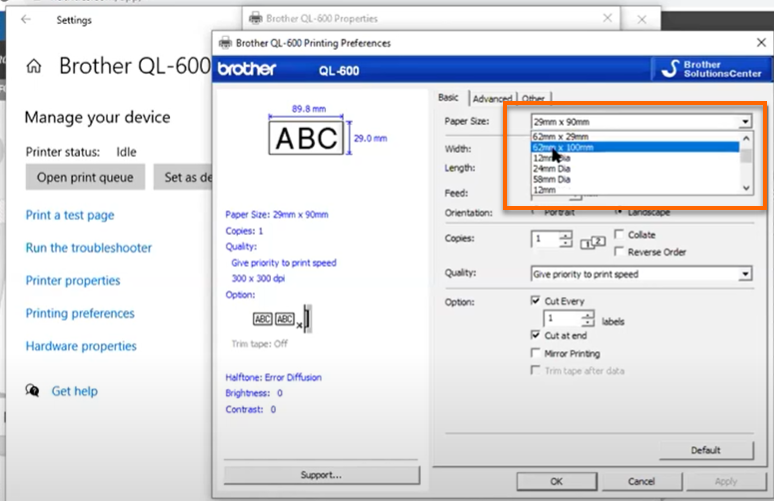Click the printer icon in Printing Preferences title
774x501 pixels.
[x=225, y=43]
